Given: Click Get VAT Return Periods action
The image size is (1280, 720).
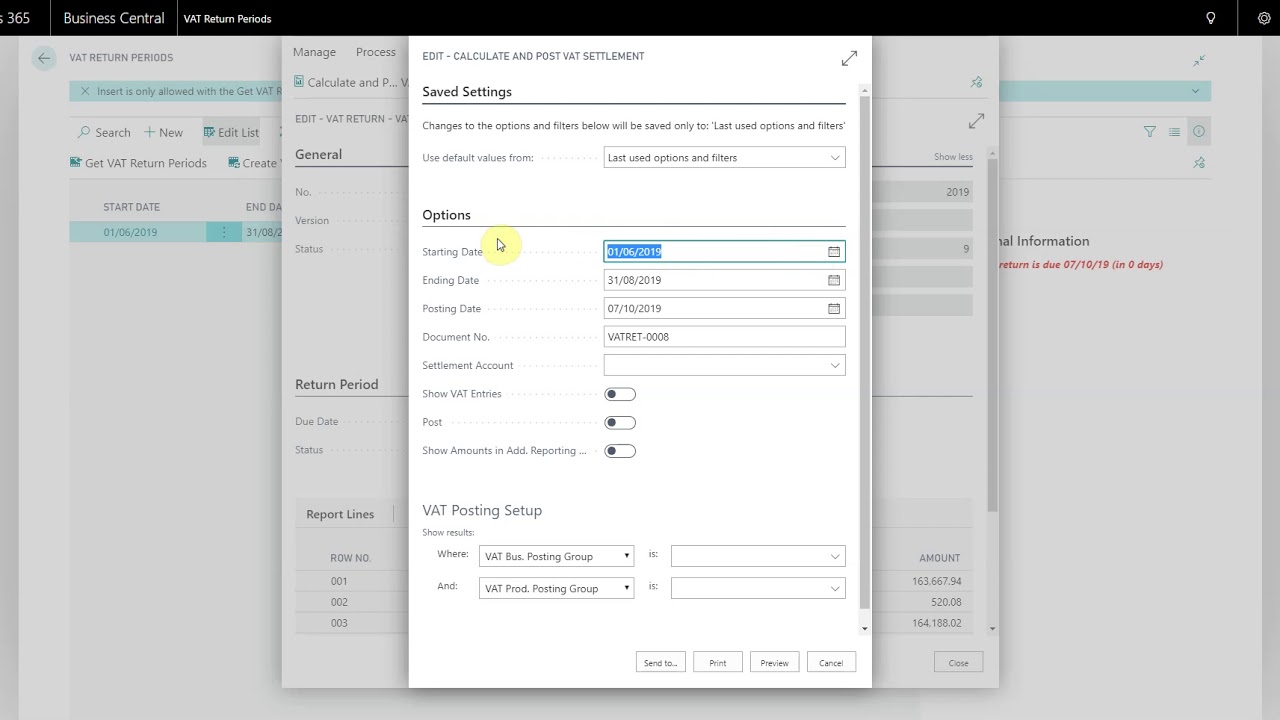Looking at the screenshot, I should coord(138,163).
